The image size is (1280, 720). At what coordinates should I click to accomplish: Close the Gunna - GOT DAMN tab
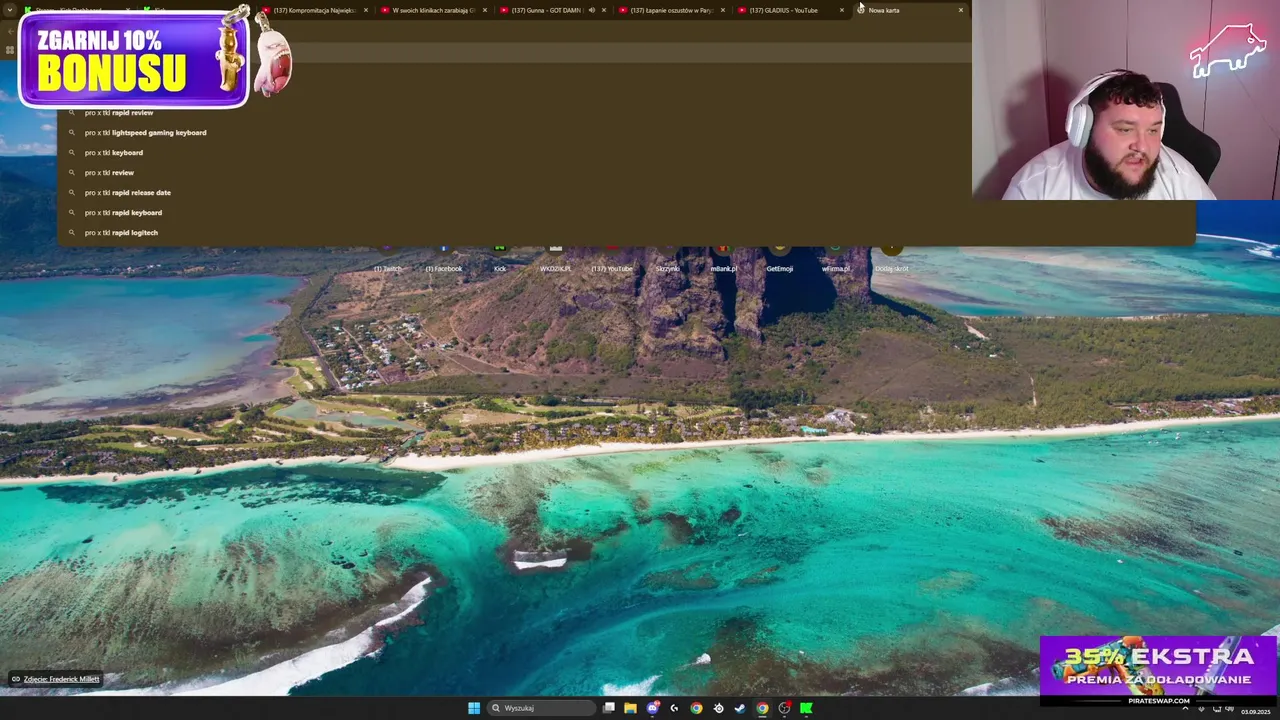pos(604,10)
